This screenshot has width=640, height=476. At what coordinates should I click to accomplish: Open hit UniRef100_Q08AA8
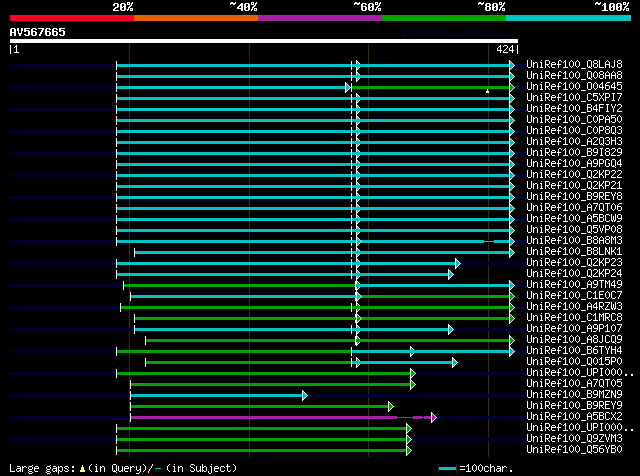click(x=574, y=75)
